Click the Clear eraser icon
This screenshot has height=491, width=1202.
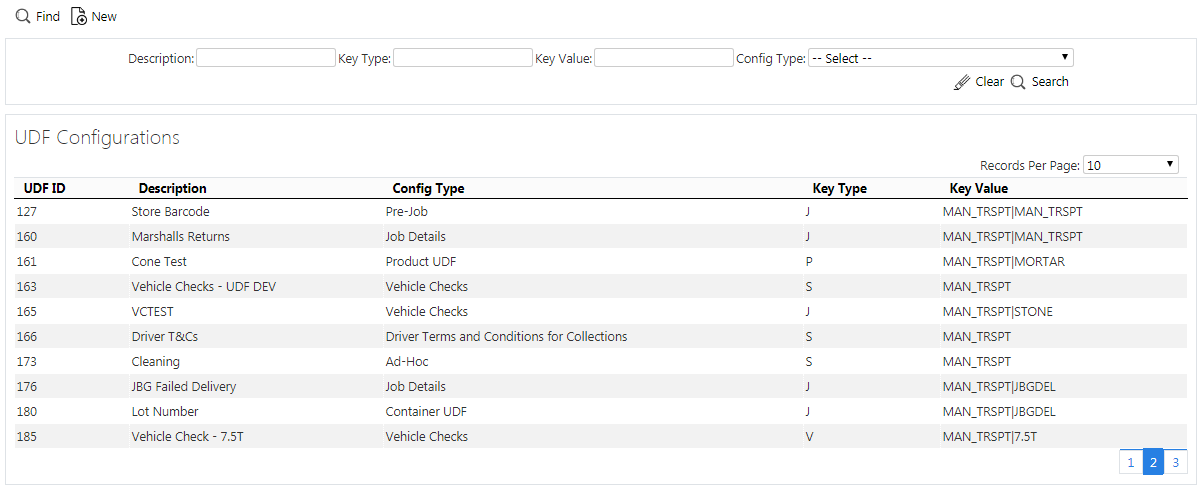click(x=962, y=82)
